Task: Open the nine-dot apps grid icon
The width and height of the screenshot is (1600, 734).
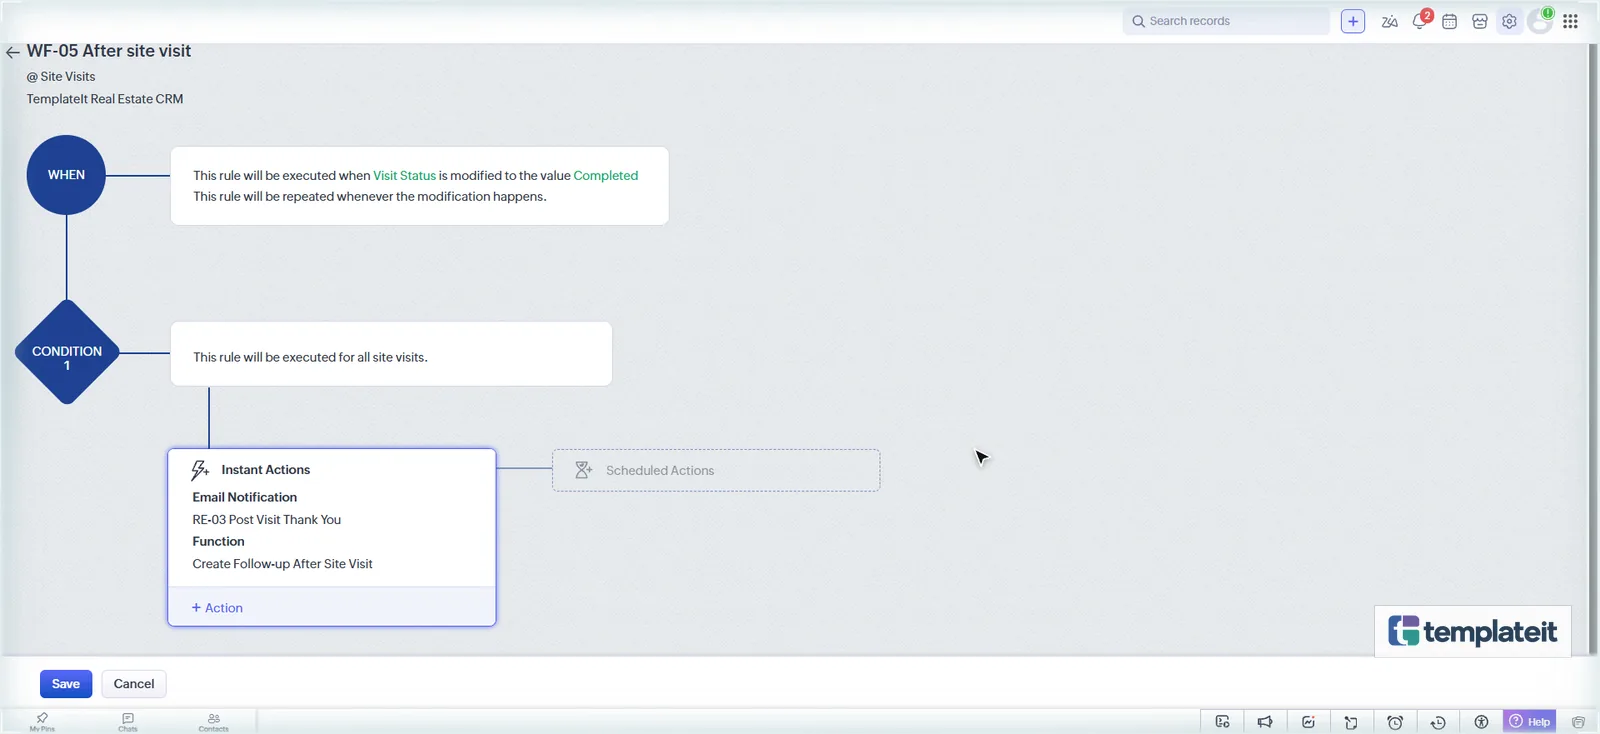Action: (1570, 21)
